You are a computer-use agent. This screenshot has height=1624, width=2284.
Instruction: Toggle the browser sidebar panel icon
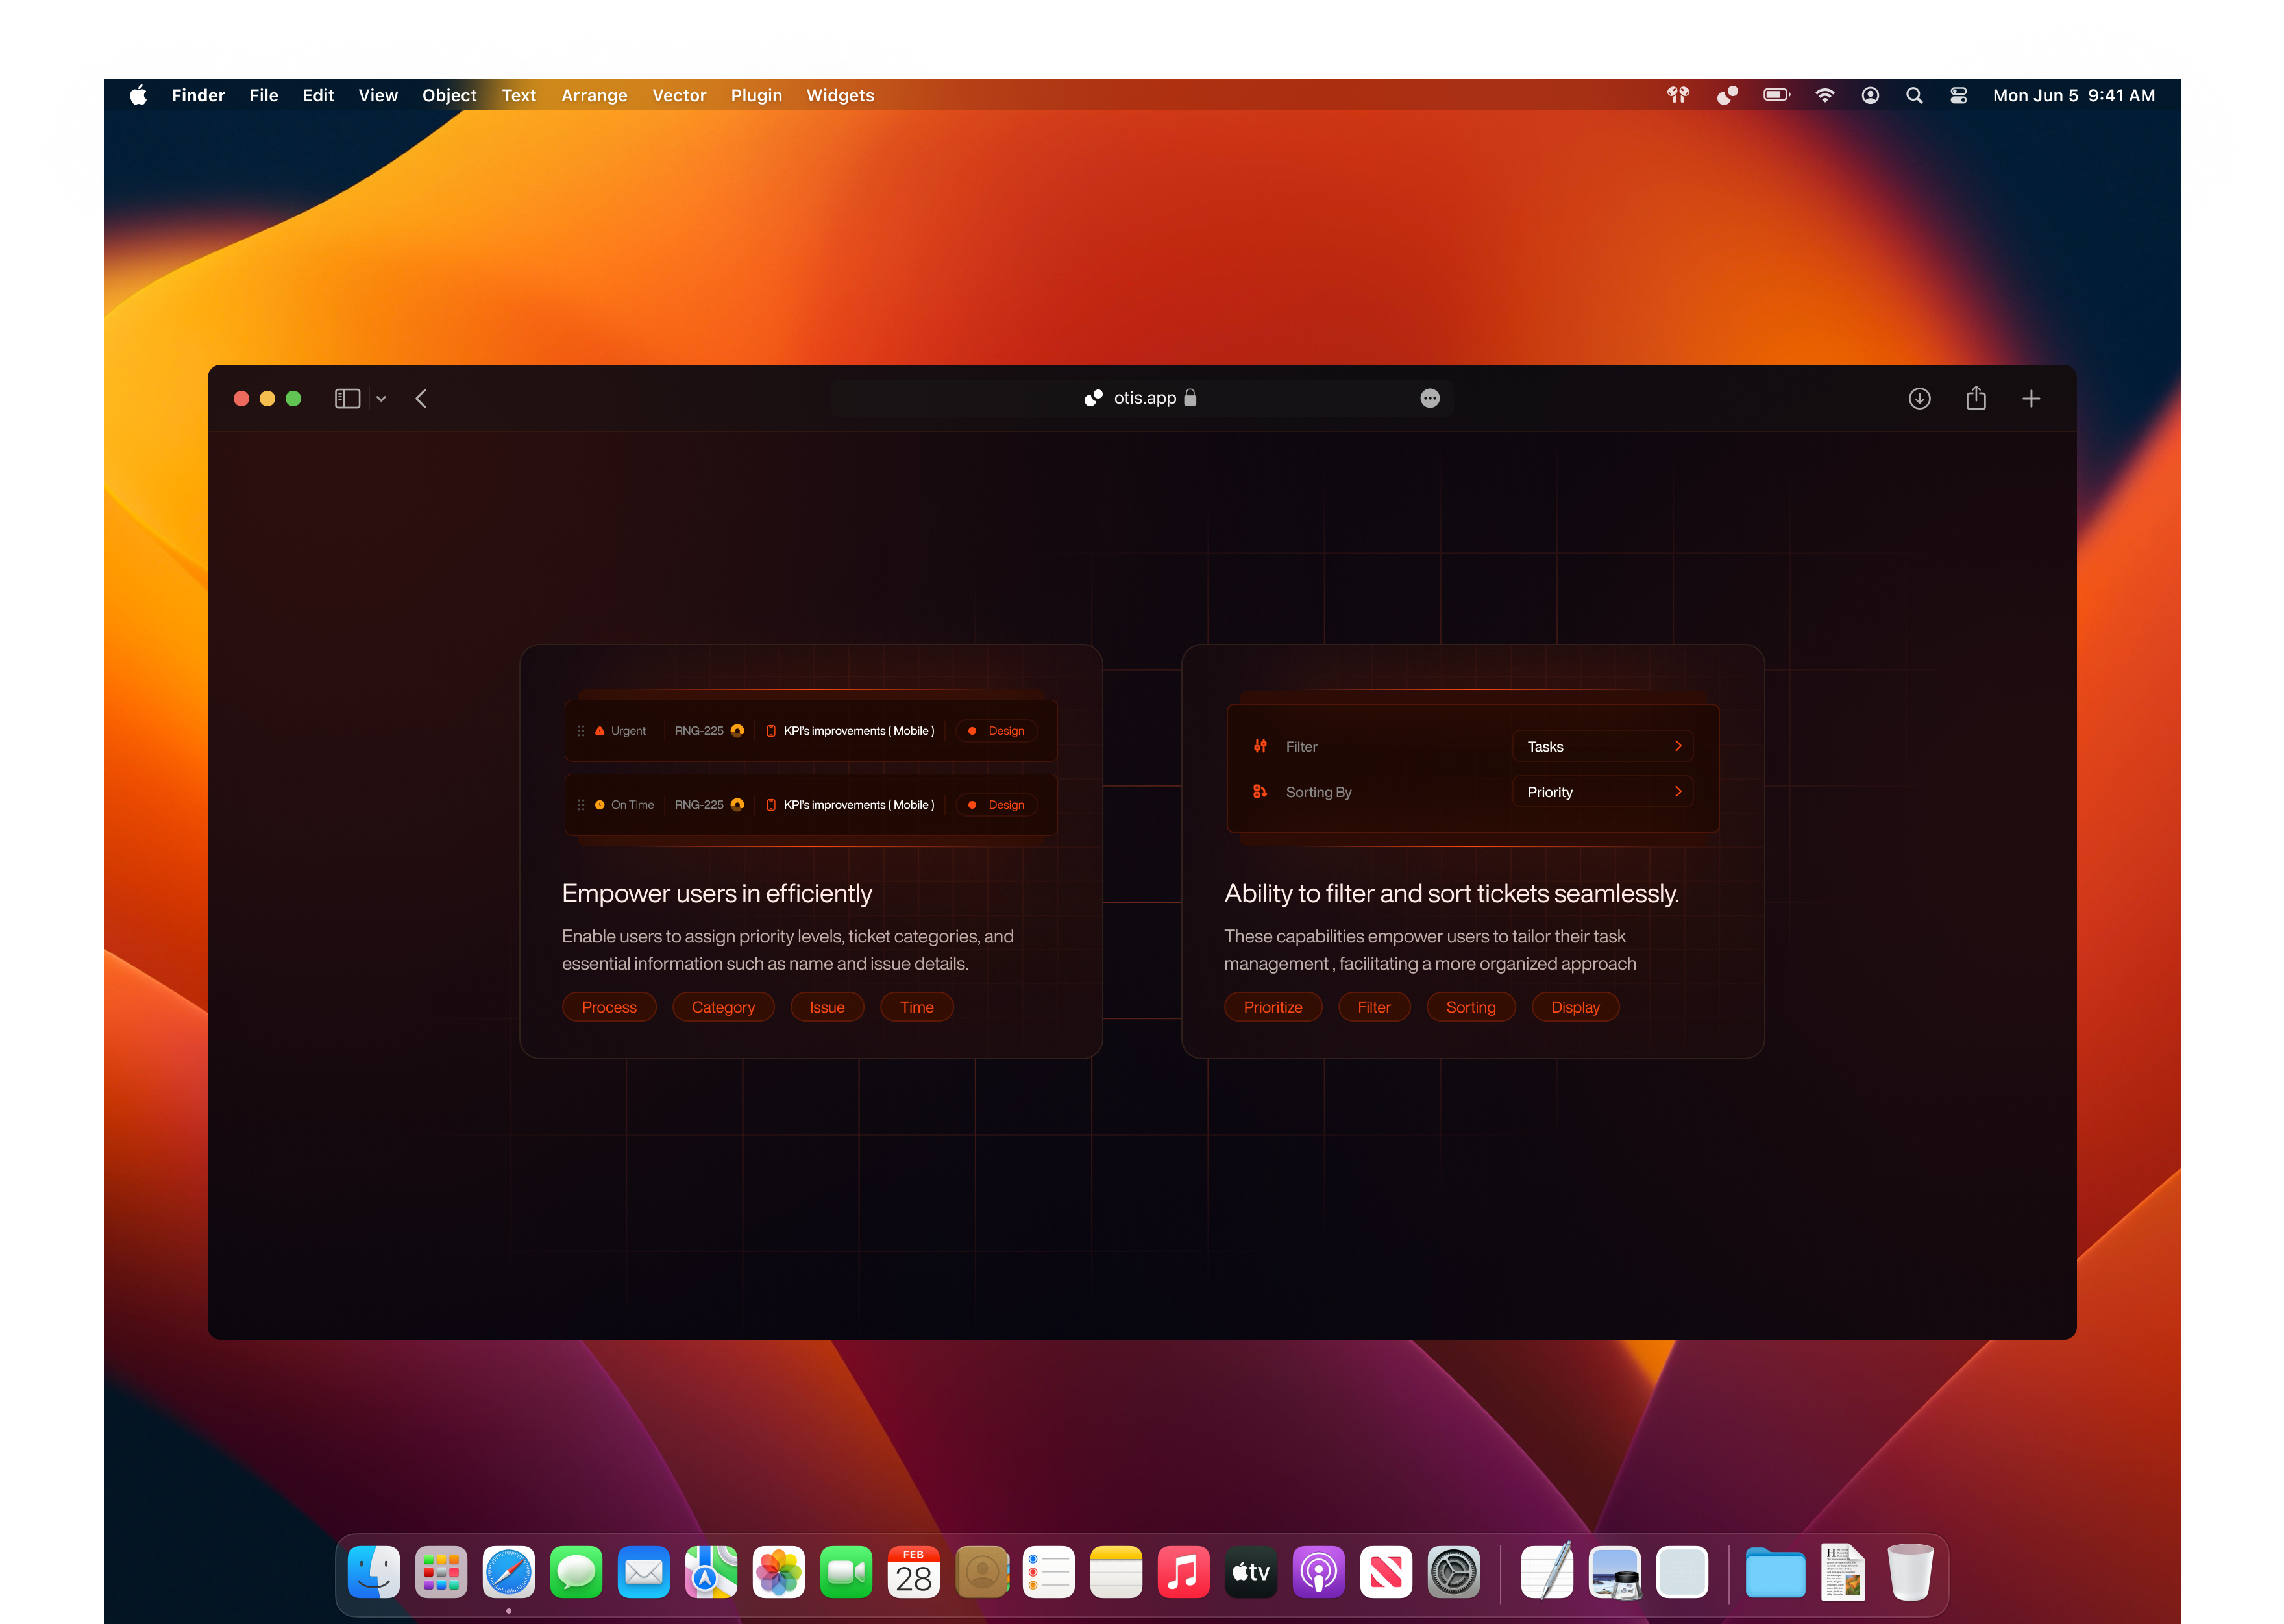click(347, 399)
